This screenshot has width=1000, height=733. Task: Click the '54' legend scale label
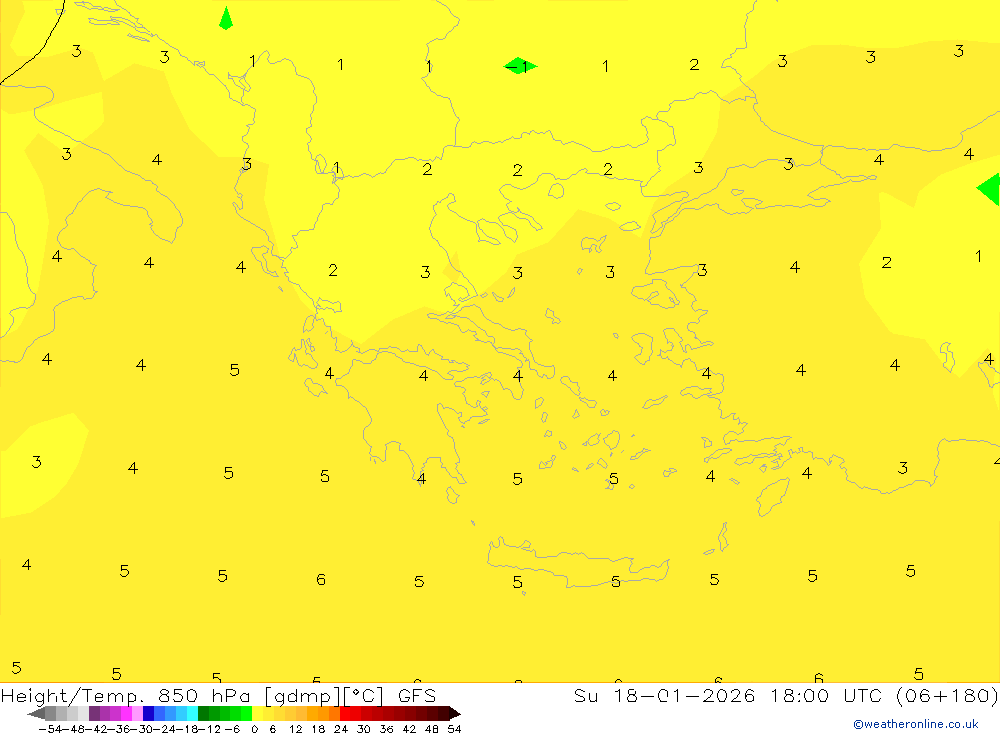point(454,729)
